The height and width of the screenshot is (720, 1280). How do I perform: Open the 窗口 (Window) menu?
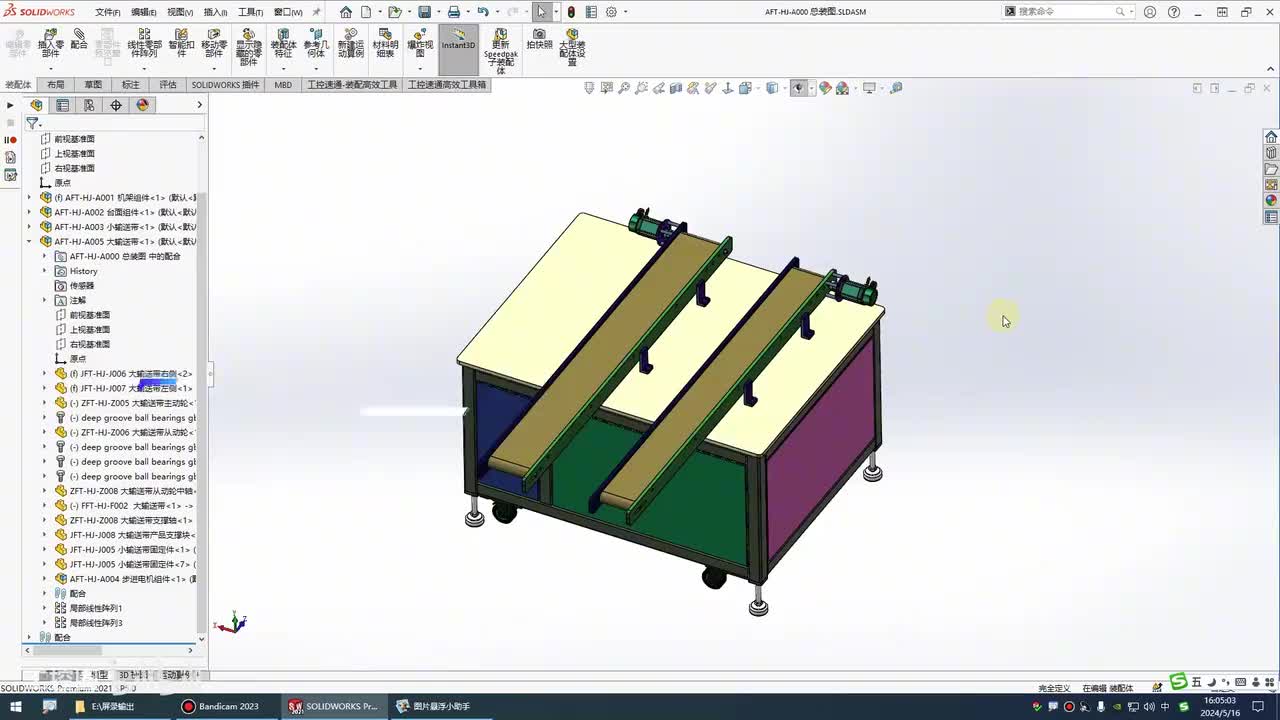pos(288,12)
